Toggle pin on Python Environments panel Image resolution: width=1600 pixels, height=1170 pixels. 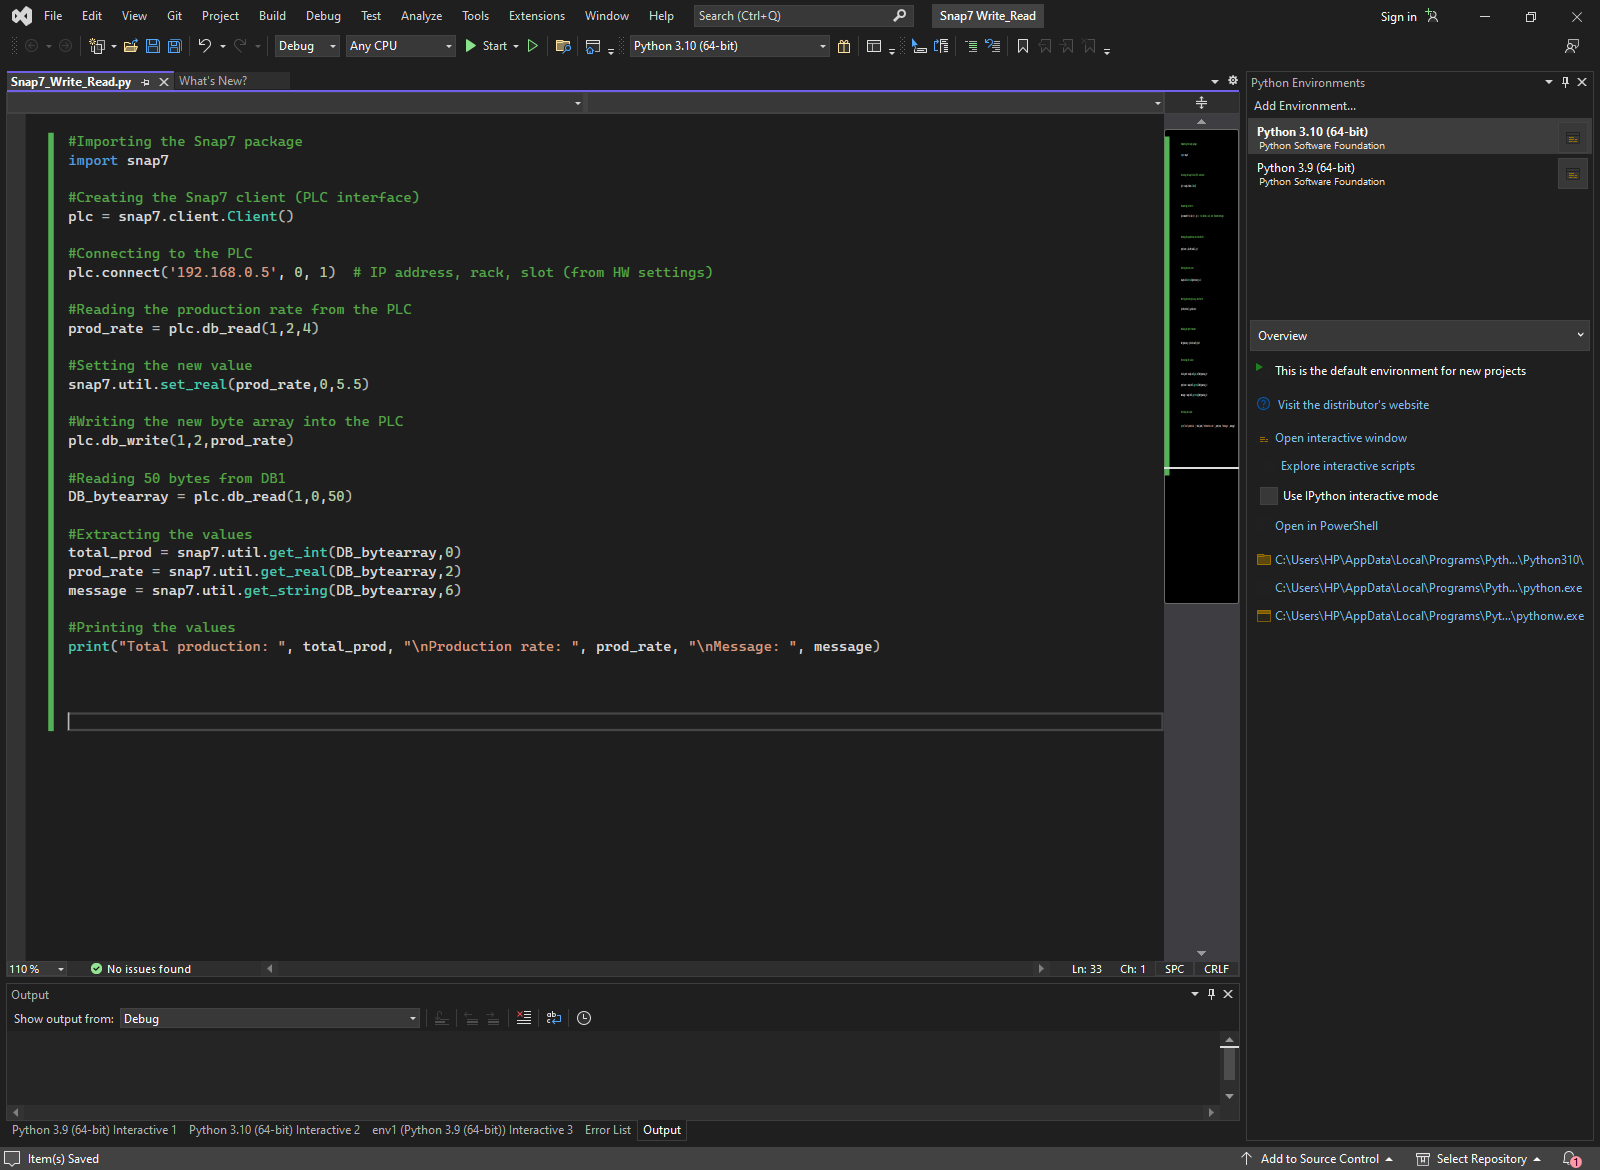click(x=1565, y=82)
